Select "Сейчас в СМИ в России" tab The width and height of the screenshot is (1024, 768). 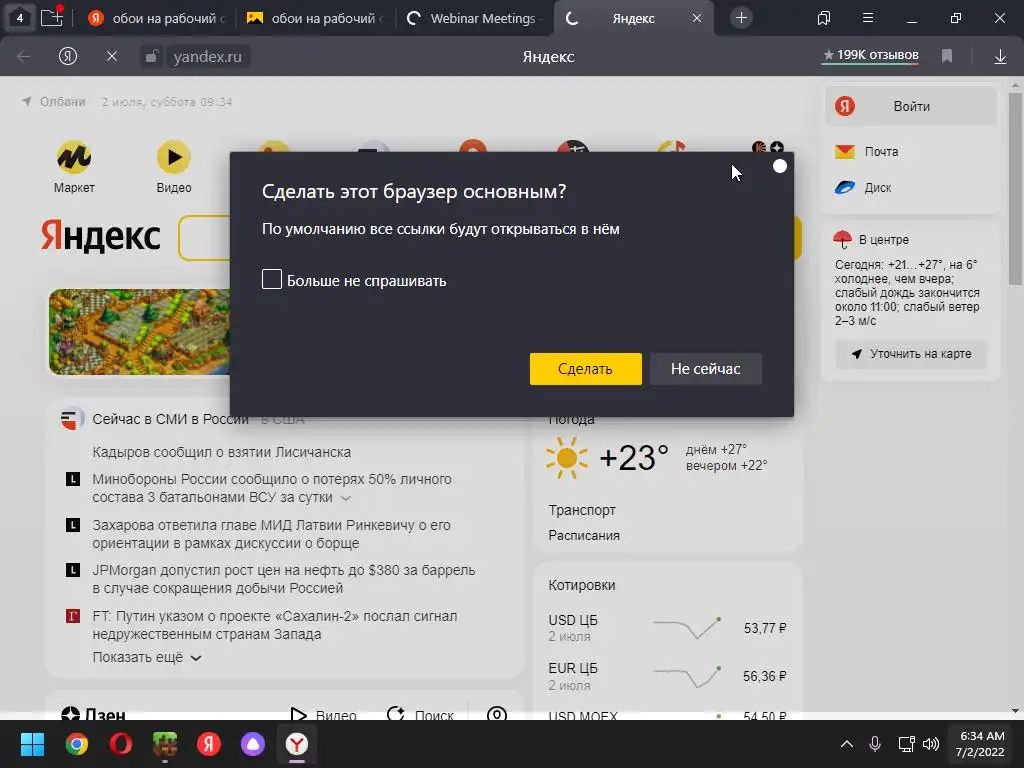[170, 419]
